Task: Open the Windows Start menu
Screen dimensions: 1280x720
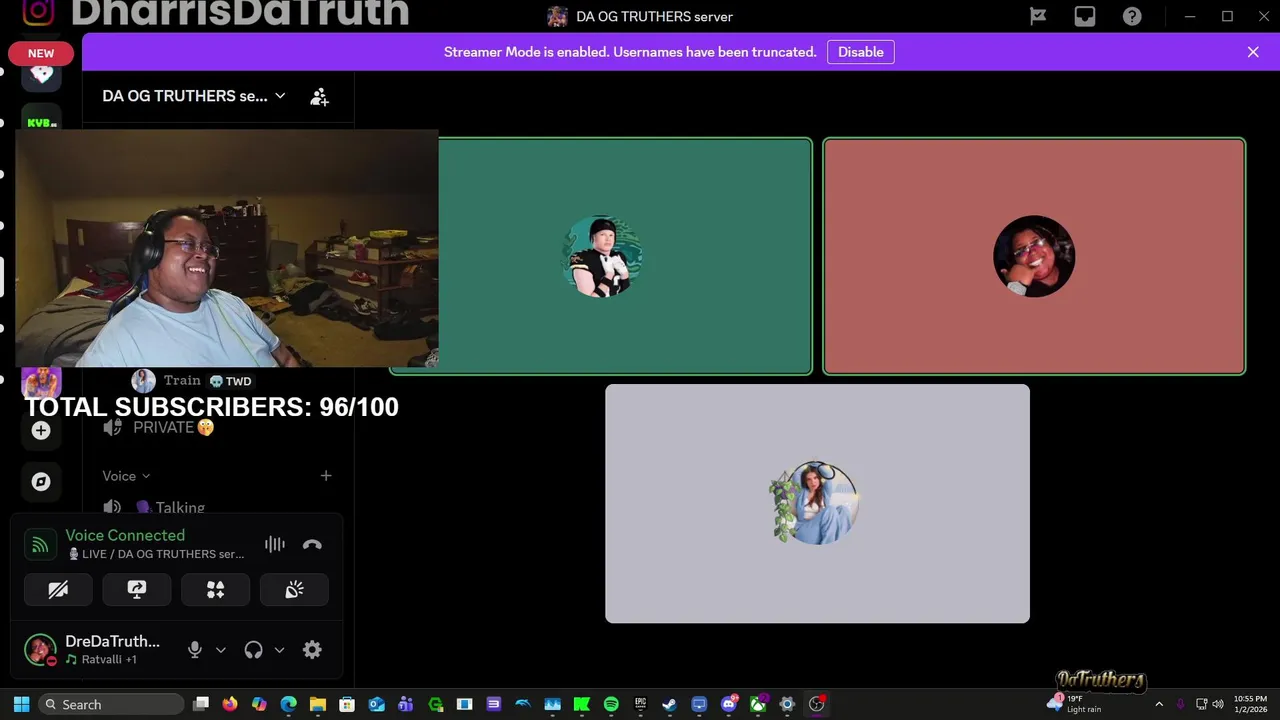Action: (21, 704)
